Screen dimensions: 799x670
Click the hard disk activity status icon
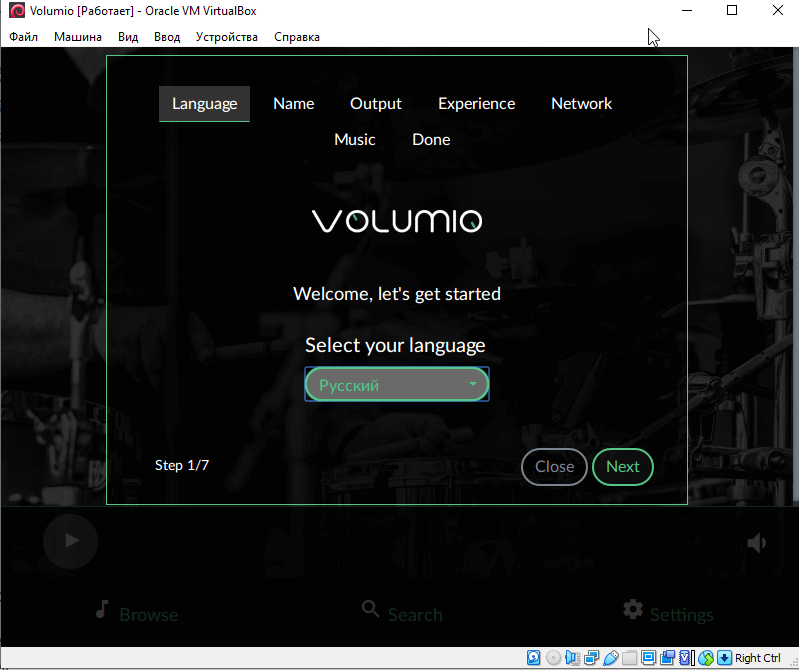pos(534,658)
